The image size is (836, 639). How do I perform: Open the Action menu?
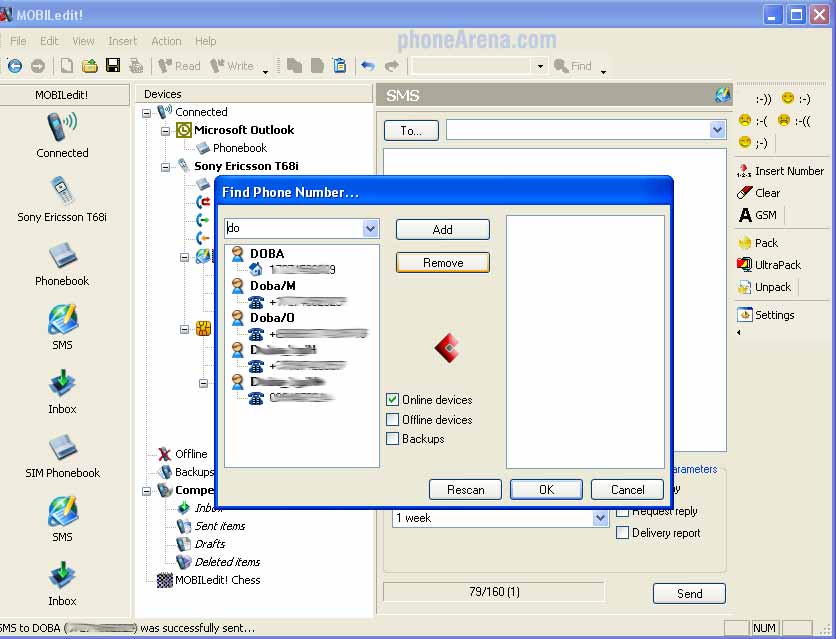click(x=166, y=41)
